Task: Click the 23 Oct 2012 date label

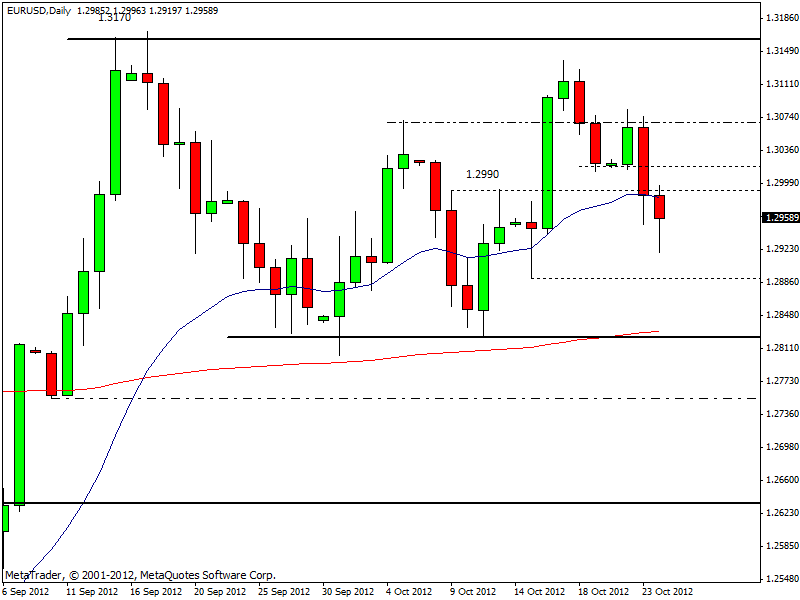Action: tap(667, 591)
